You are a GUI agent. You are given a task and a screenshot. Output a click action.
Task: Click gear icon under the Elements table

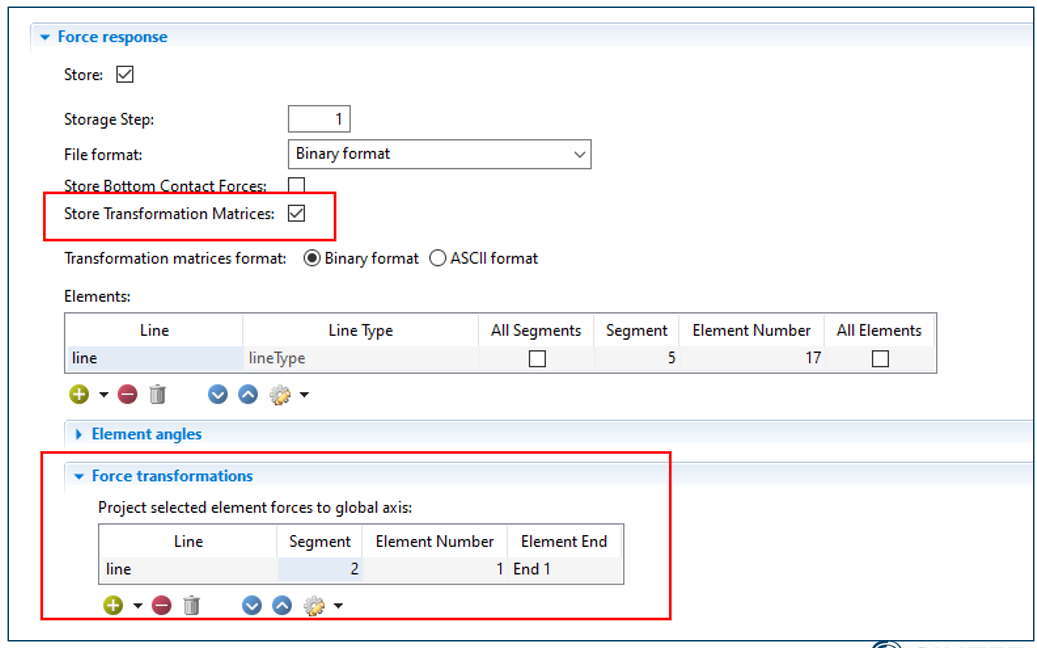coord(280,395)
